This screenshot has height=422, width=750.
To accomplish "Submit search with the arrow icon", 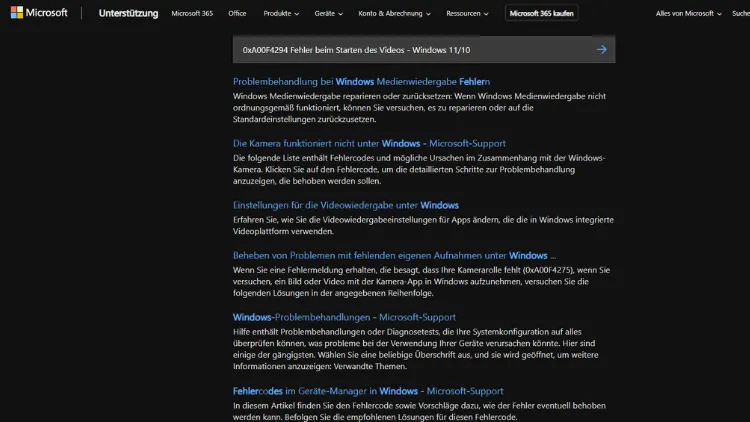I will click(x=602, y=49).
